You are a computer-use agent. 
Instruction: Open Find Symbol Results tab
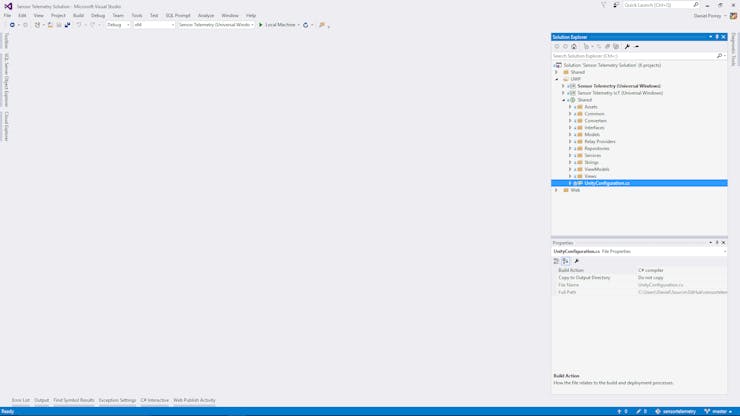(x=74, y=400)
